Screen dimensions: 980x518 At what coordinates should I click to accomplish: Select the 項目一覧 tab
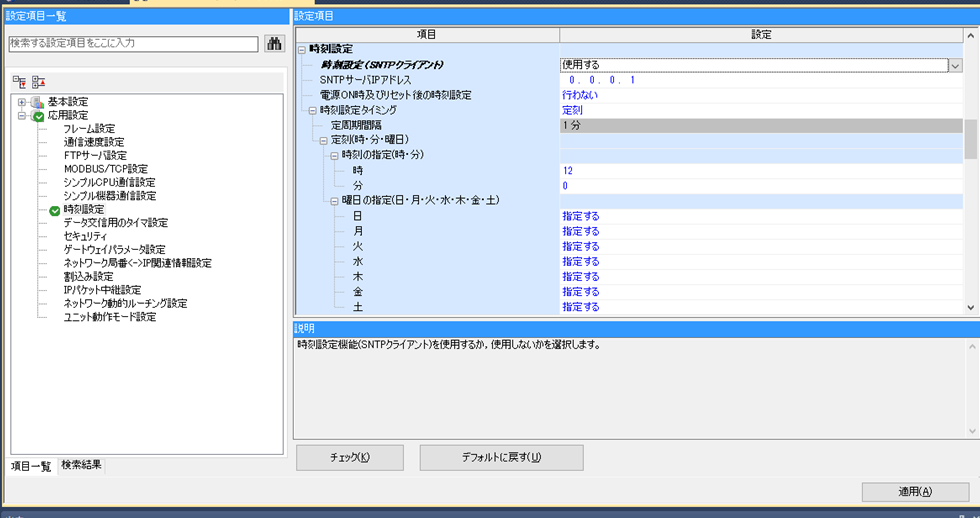point(30,466)
